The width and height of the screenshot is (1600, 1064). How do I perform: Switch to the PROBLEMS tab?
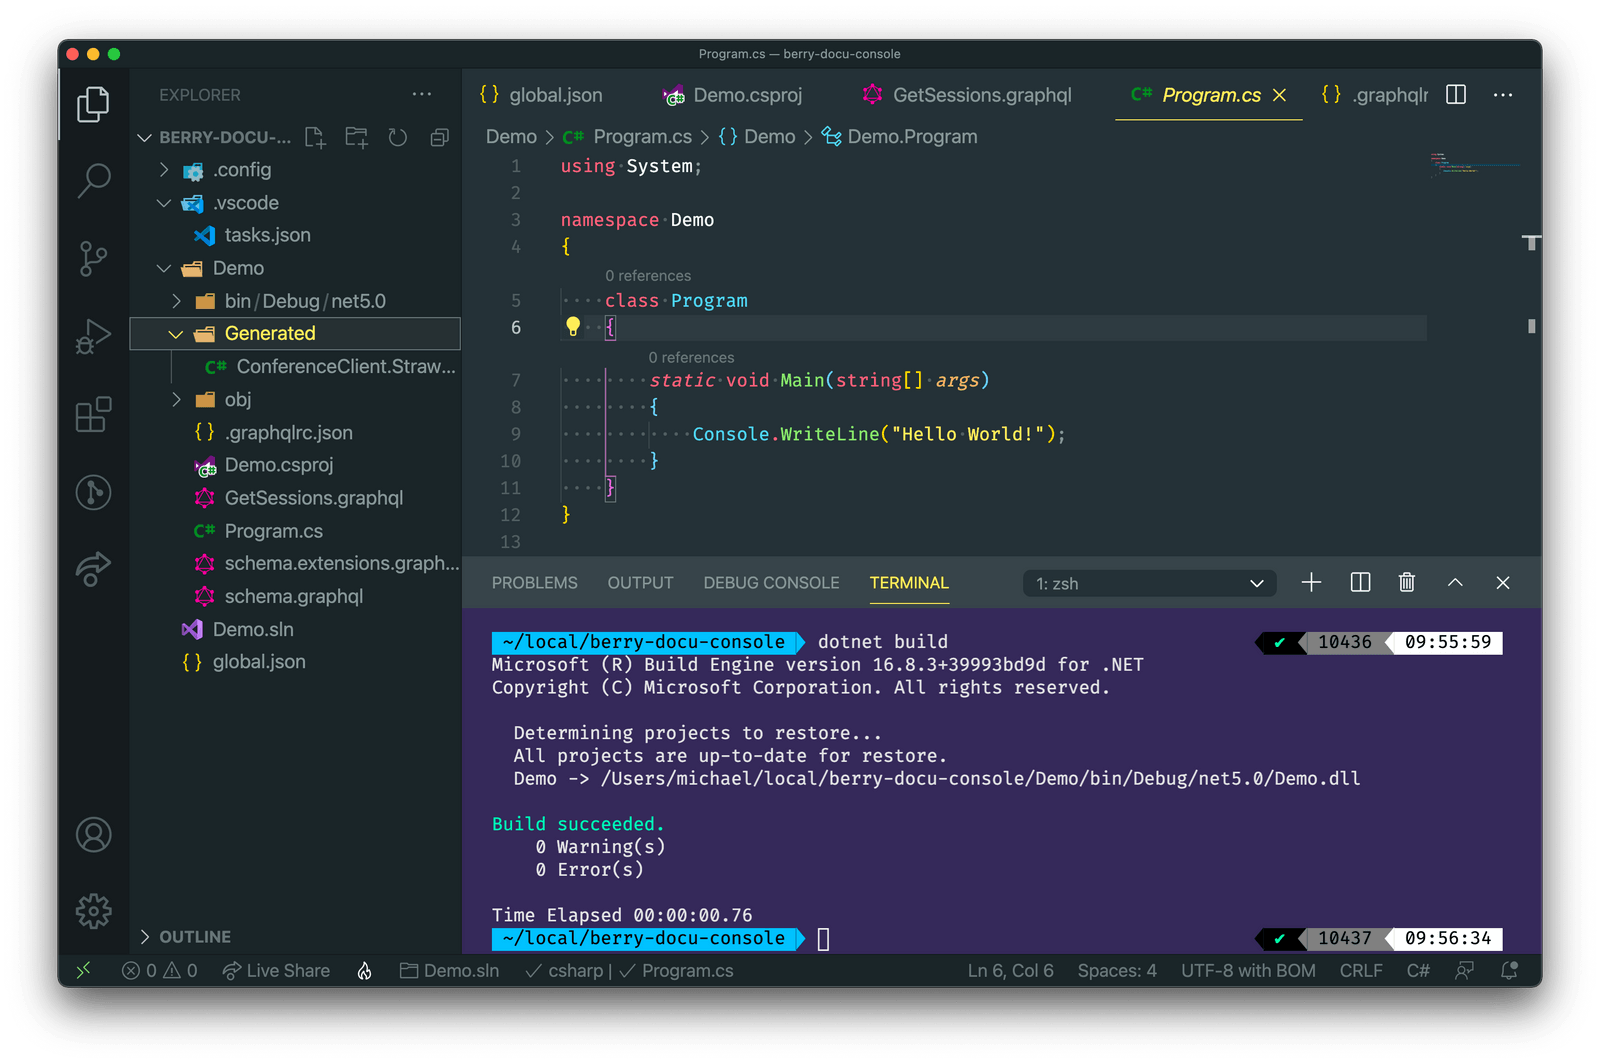pyautogui.click(x=534, y=582)
